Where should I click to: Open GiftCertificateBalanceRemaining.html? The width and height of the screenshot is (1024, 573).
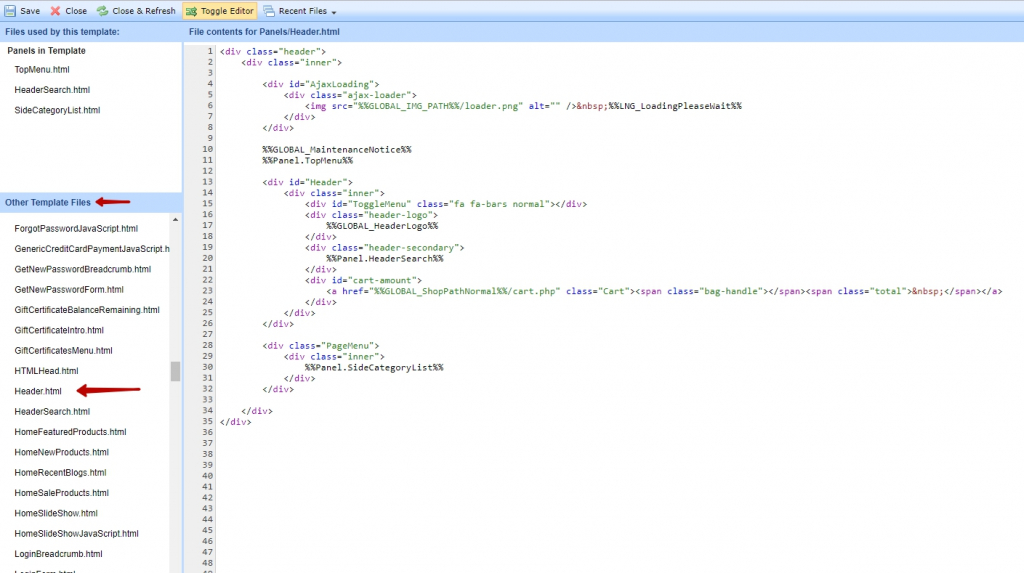[x=87, y=310]
